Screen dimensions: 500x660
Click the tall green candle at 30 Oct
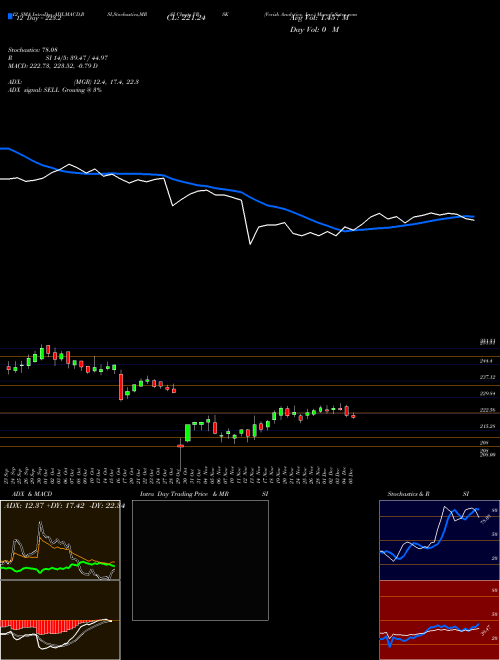click(188, 433)
